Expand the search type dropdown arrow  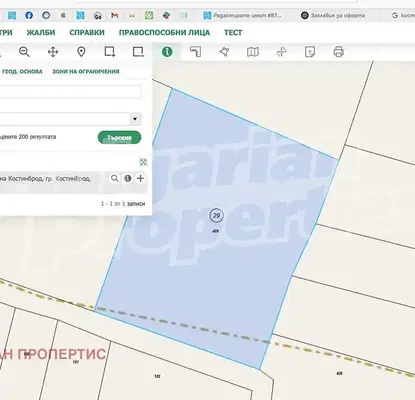tap(135, 119)
